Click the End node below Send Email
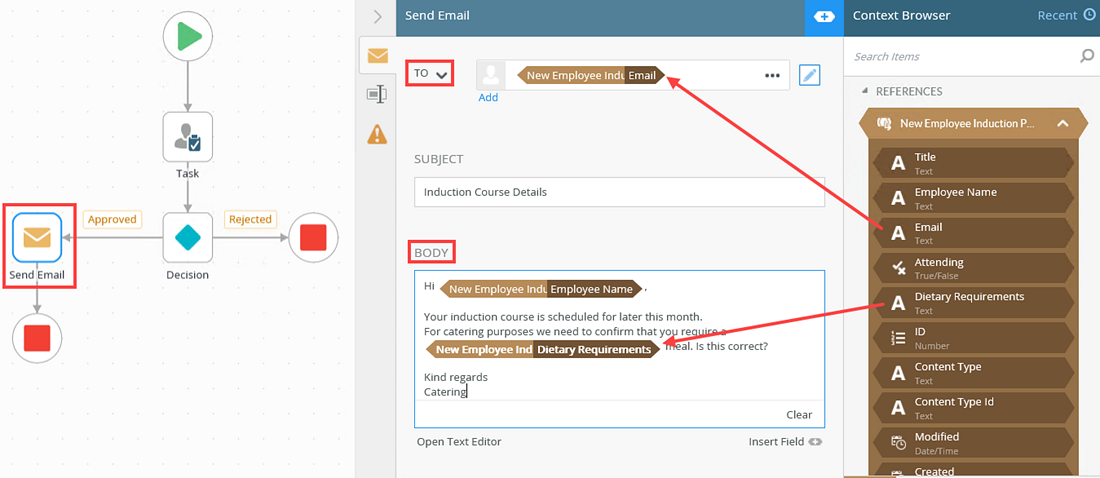Image resolution: width=1100 pixels, height=478 pixels. (x=37, y=338)
